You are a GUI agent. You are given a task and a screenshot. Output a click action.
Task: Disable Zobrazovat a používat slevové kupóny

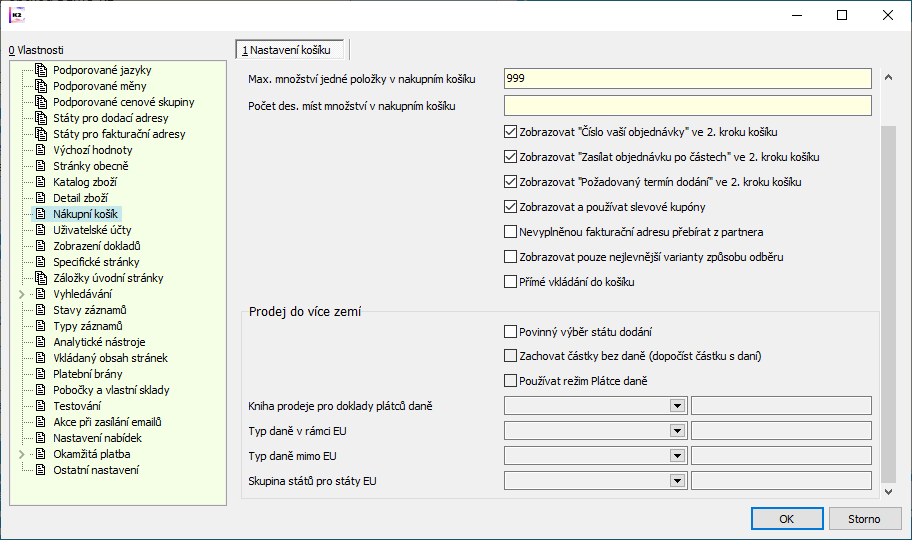510,207
